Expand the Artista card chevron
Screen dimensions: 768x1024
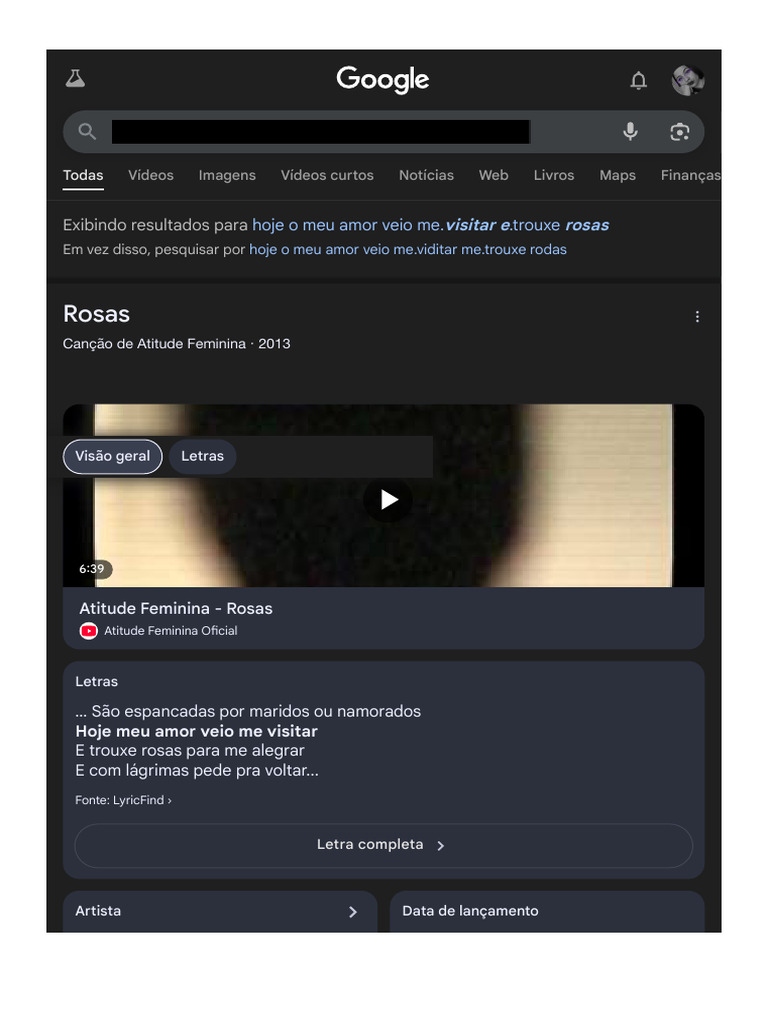coord(353,912)
